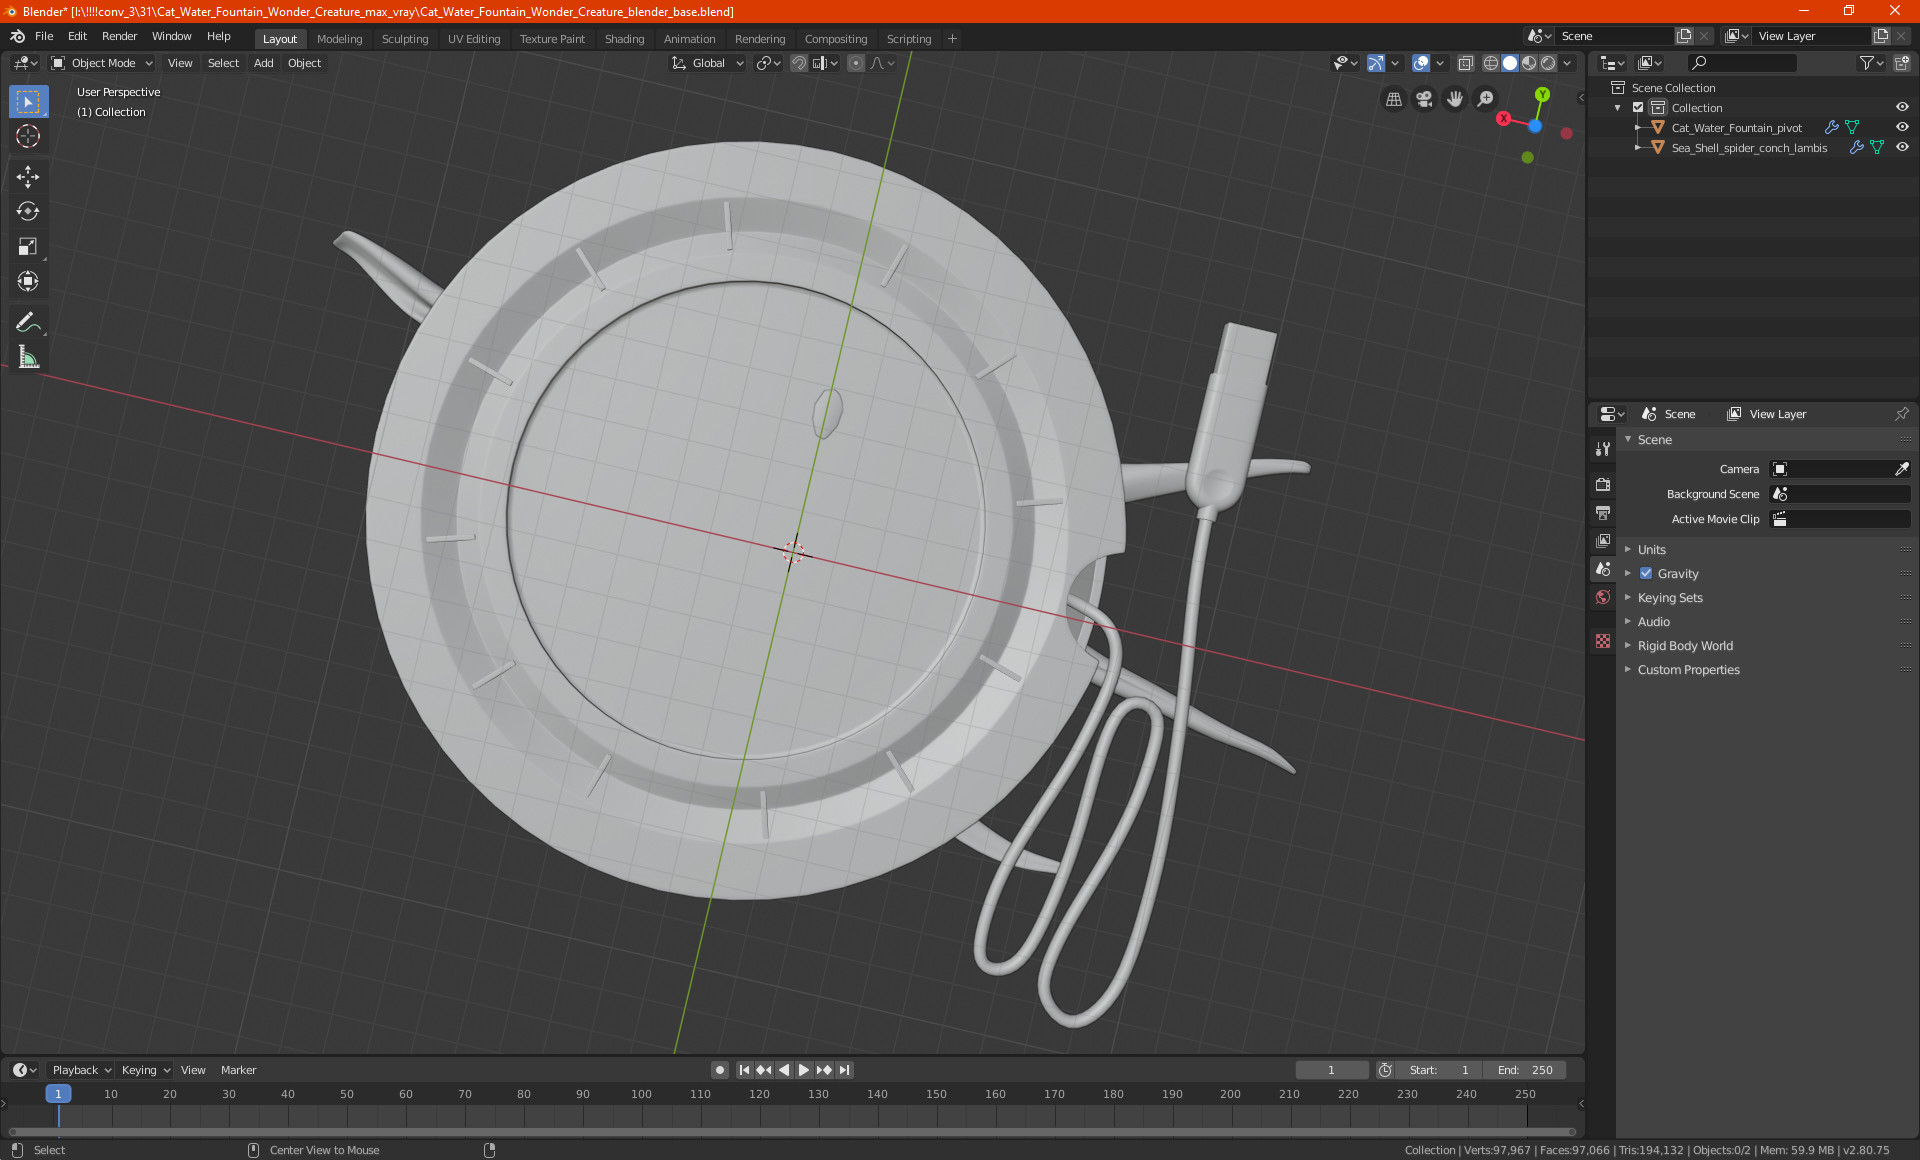Hide Cat_Water_Fountain_pivot with eye icon

coord(1902,127)
